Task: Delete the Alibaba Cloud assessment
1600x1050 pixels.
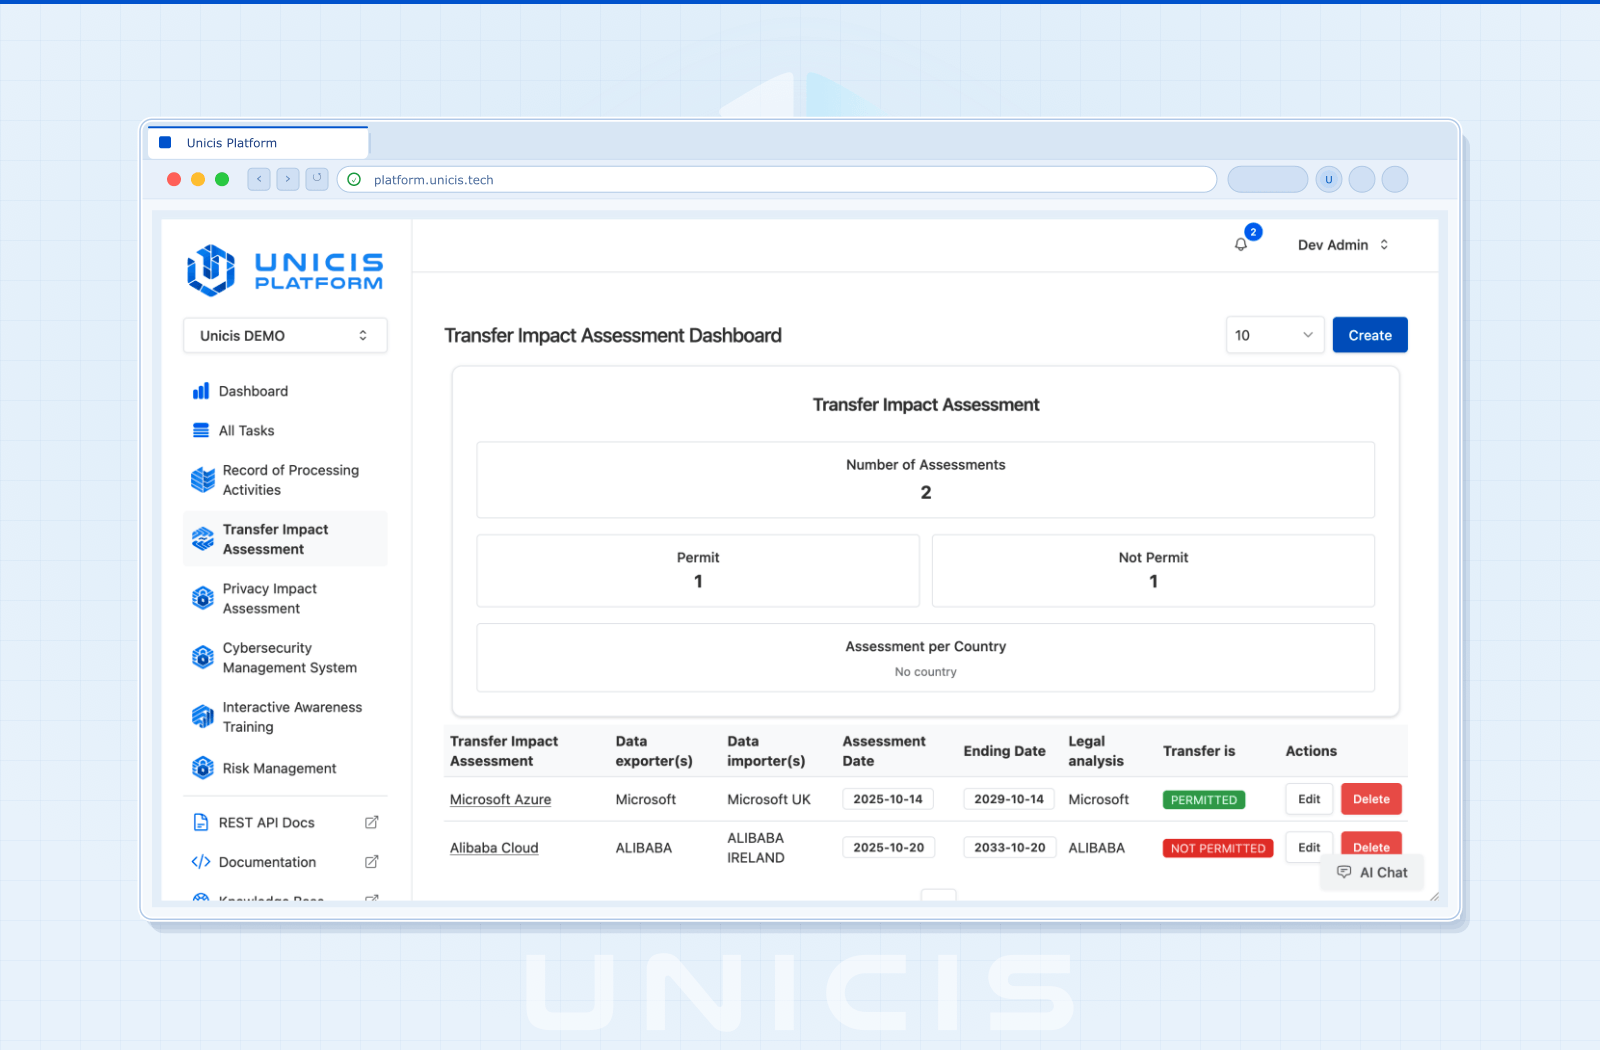Action: pos(1371,845)
